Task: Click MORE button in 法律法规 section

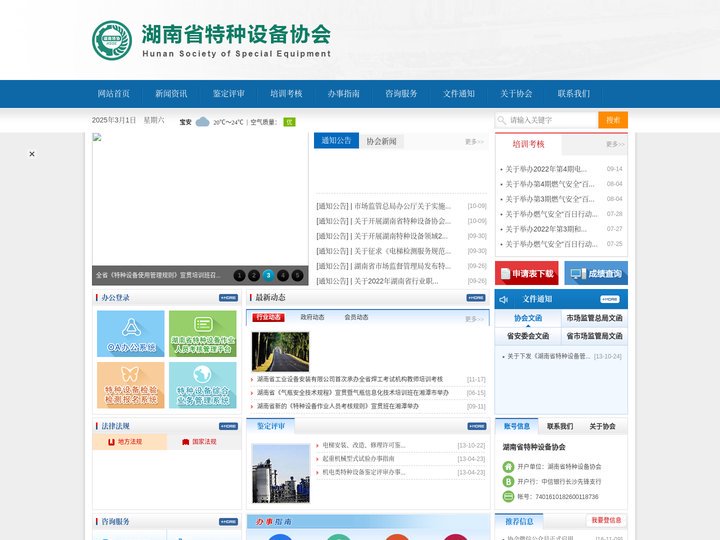Action: pyautogui.click(x=228, y=426)
